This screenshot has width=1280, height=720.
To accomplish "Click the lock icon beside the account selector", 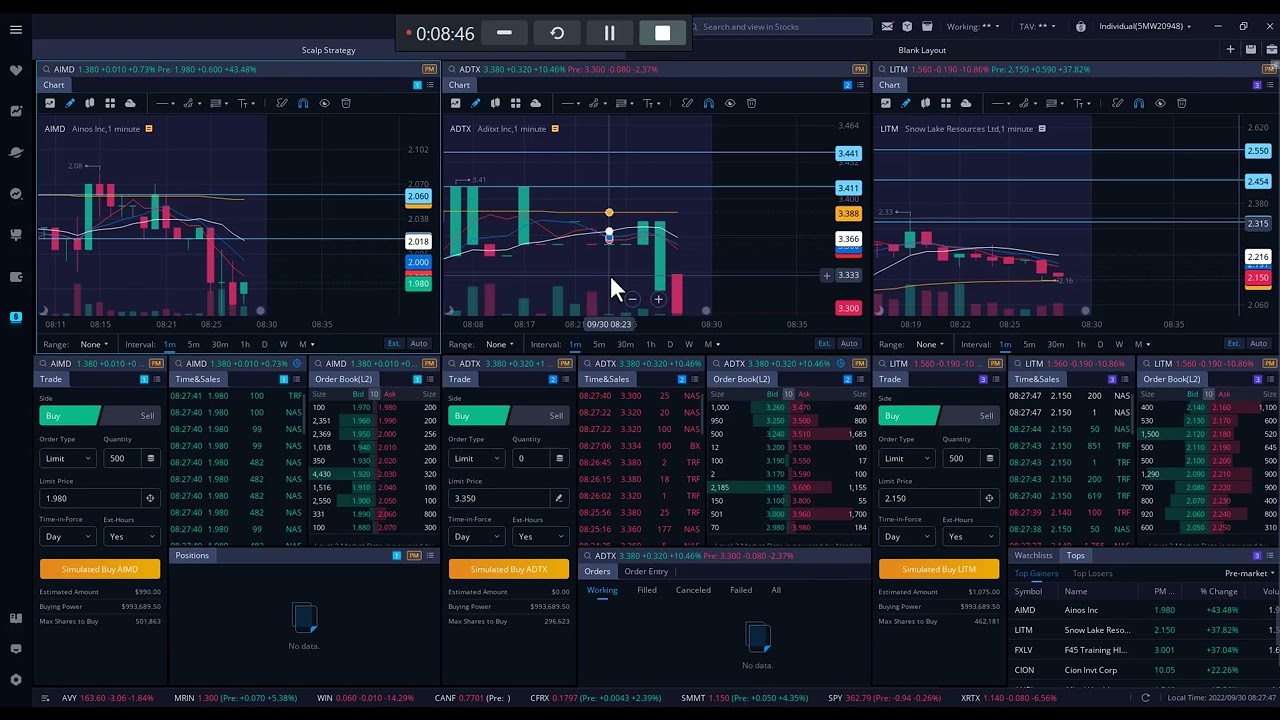I will tap(1080, 27).
